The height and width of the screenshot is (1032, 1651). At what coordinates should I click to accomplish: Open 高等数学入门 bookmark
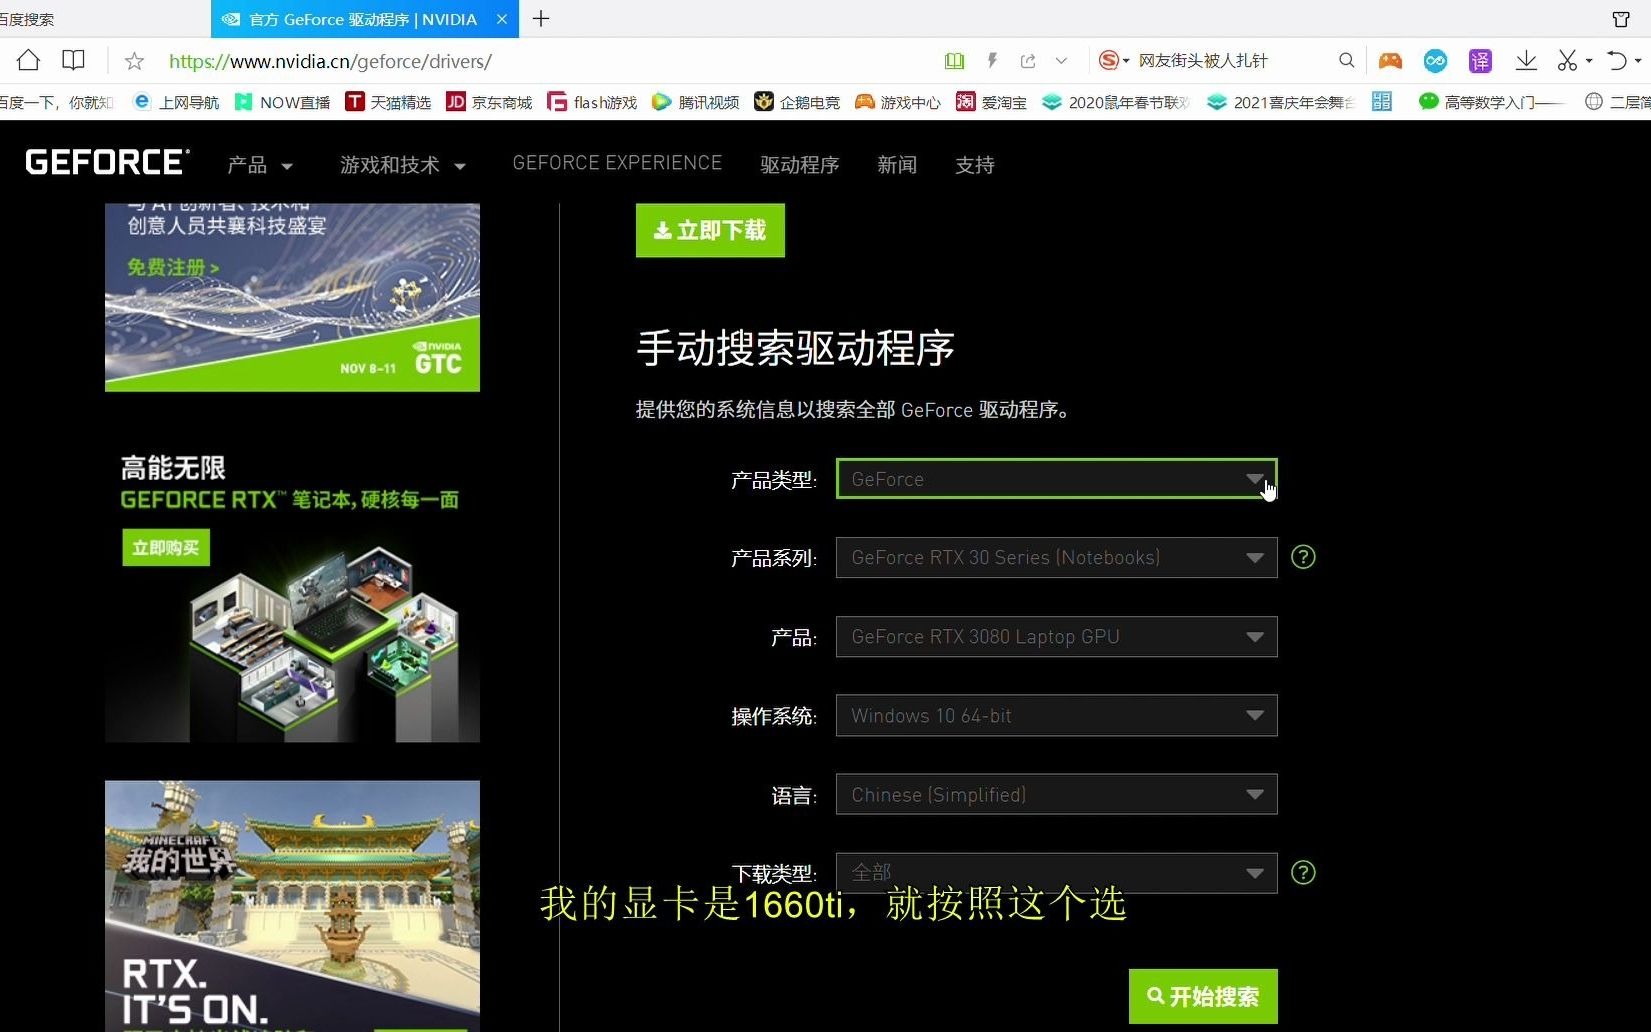coord(1491,102)
